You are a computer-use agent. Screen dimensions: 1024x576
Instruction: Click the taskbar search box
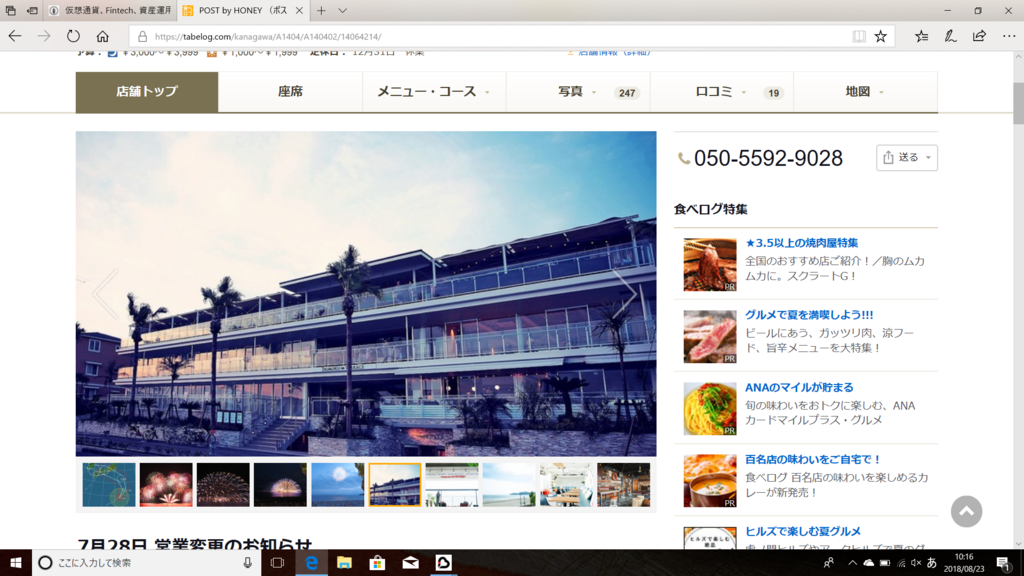(x=146, y=562)
